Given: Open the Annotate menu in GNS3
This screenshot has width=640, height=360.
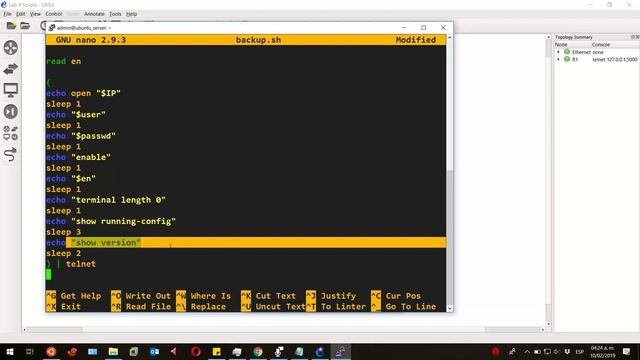Looking at the screenshot, I should (x=94, y=14).
